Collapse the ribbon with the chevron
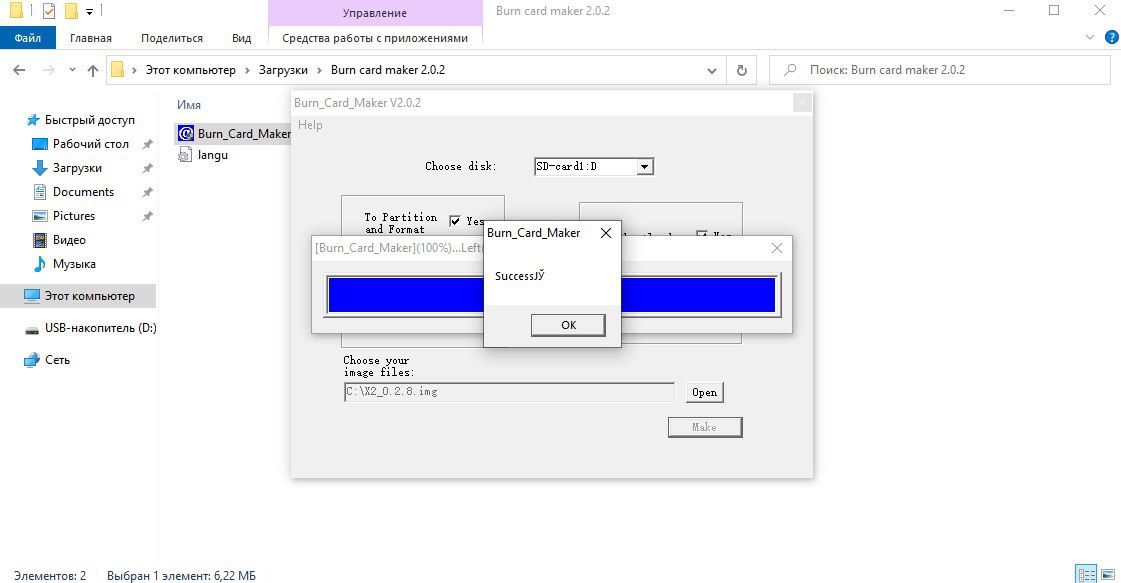Screen dimensions: 1121x583 pos(1090,37)
